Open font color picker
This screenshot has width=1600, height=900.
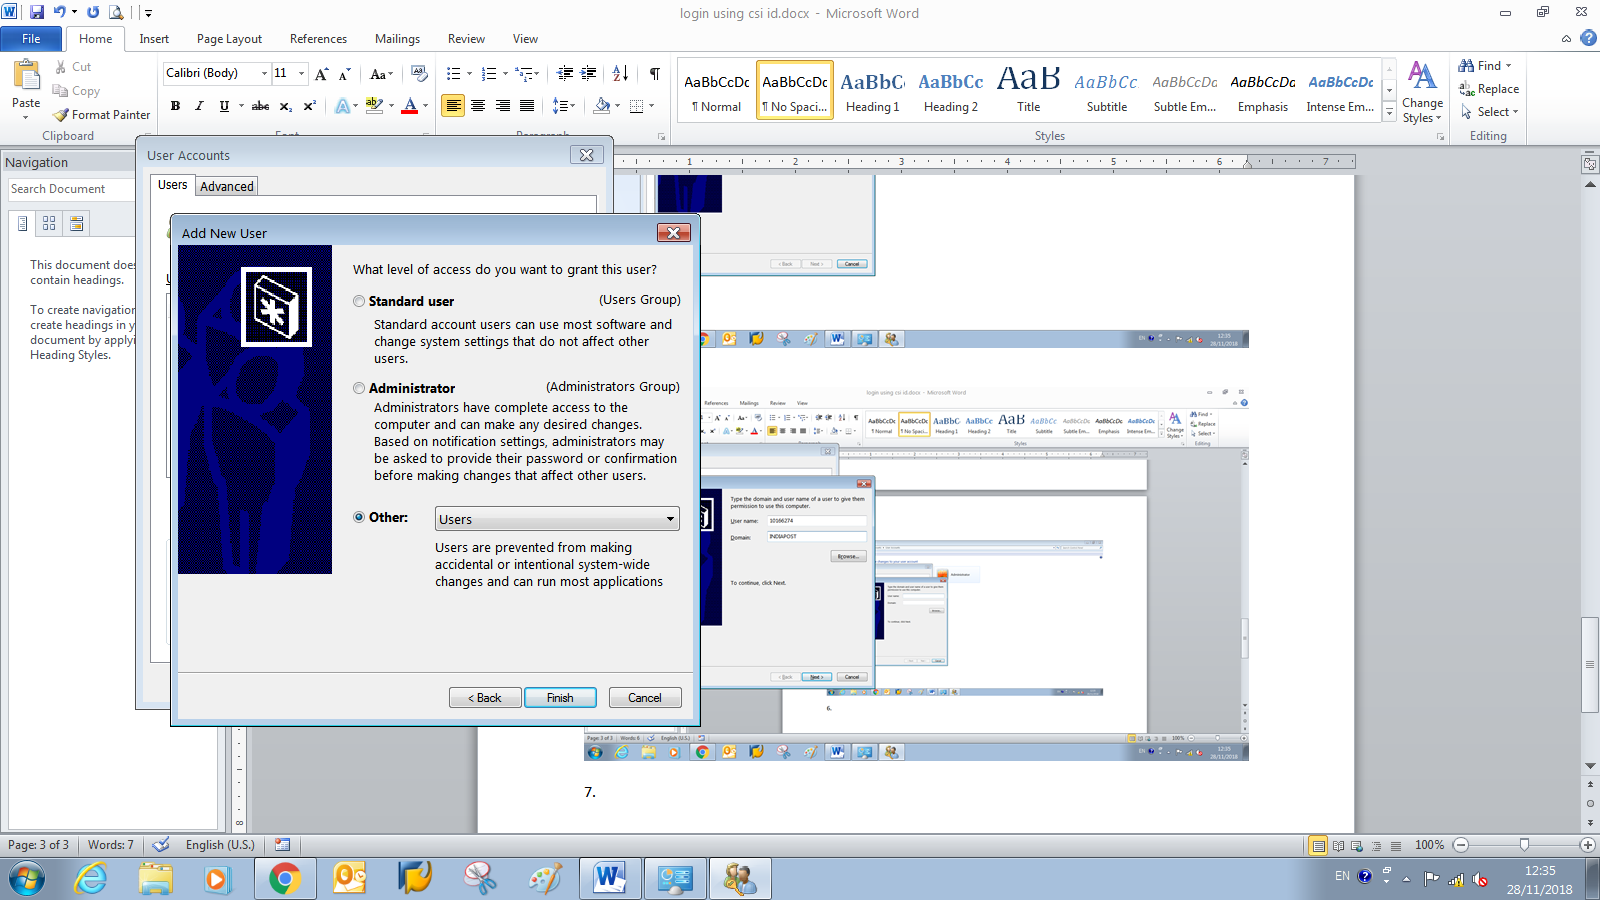(x=425, y=106)
